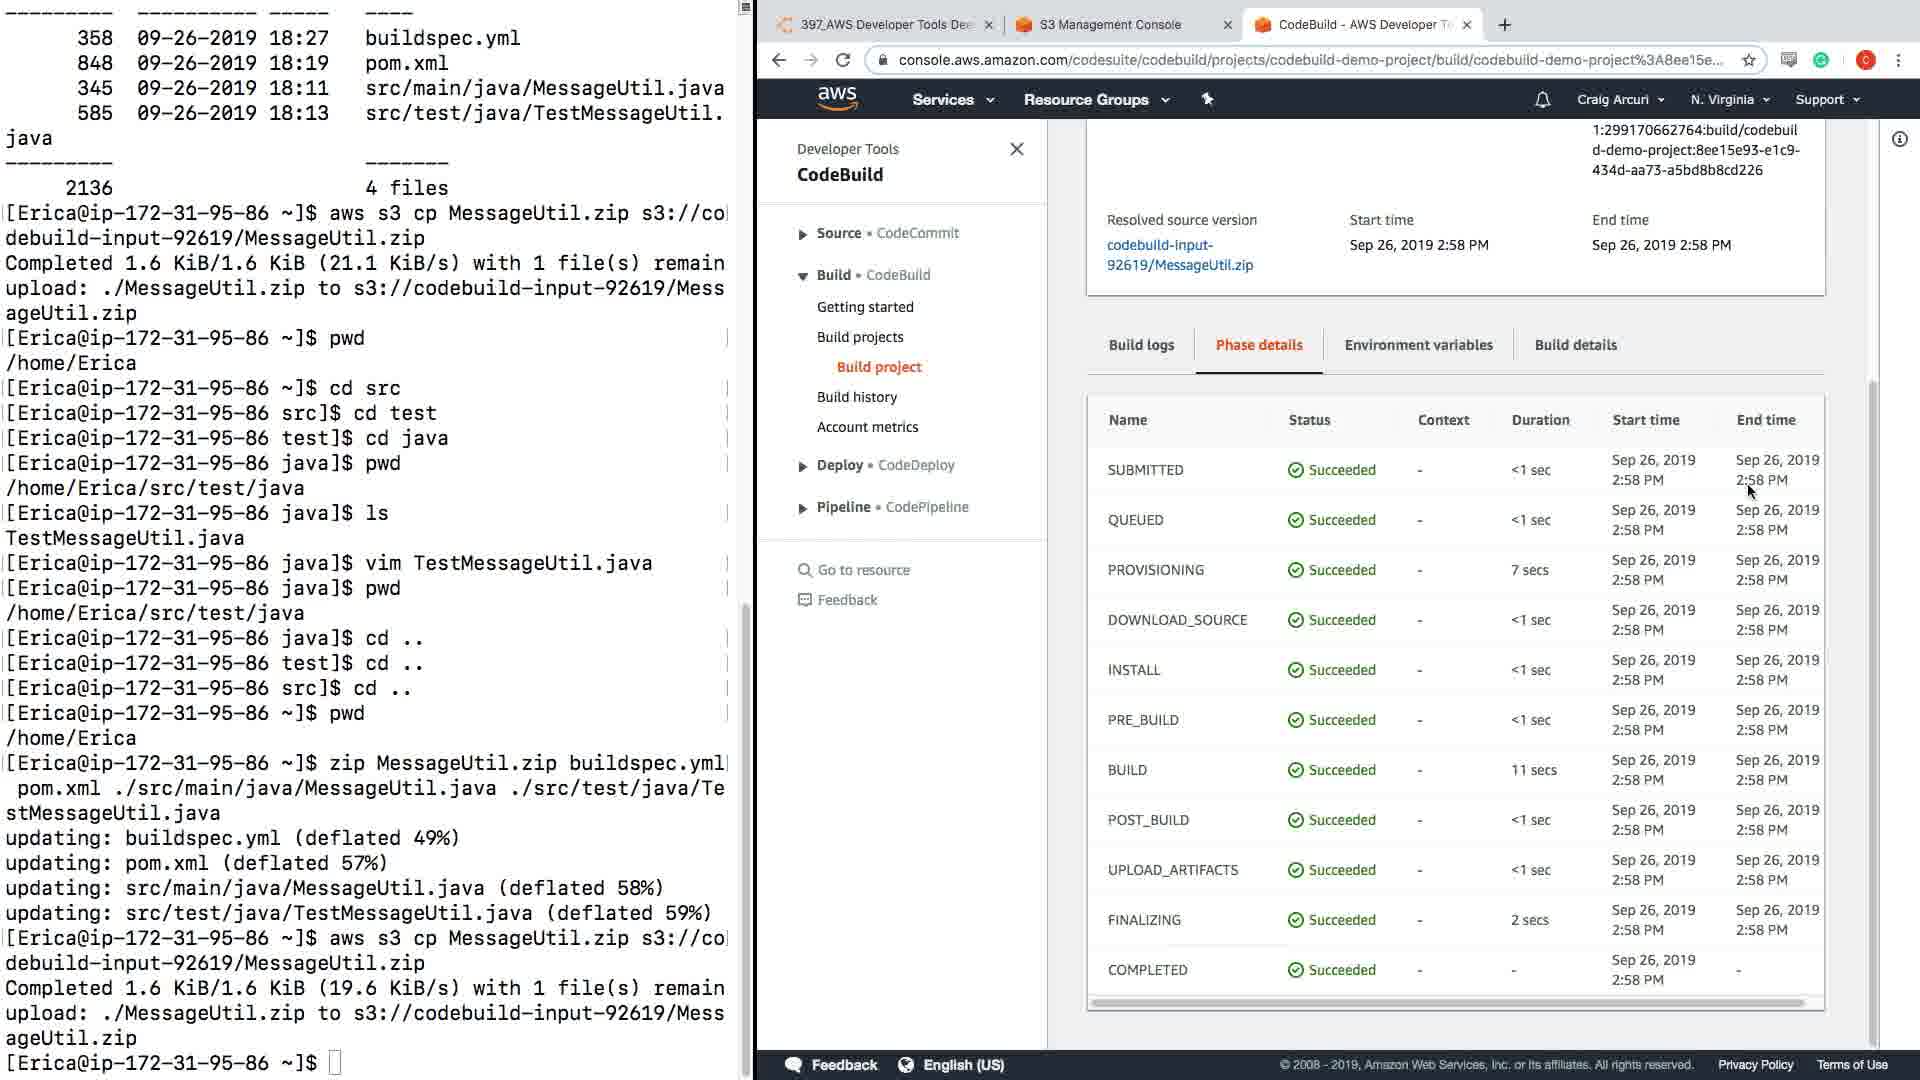Close the Developer Tools side panel

coord(1016,149)
